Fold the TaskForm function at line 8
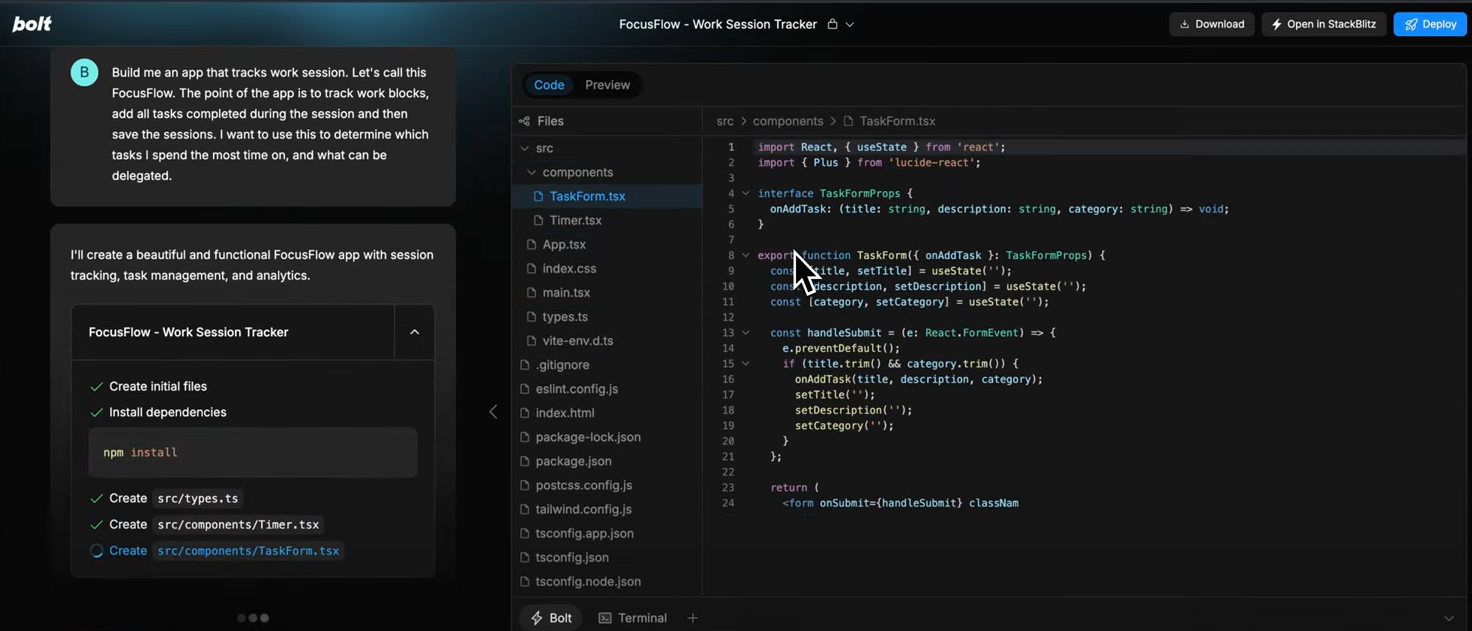Screen dimensions: 1472x631 [x=746, y=255]
